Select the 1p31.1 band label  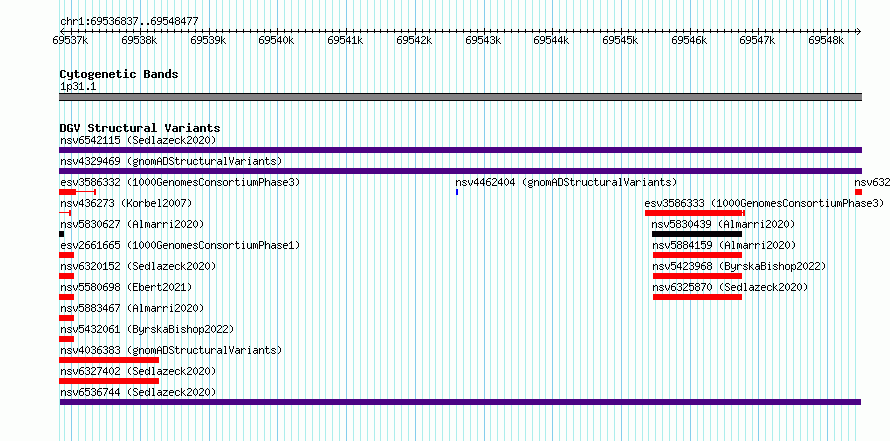[79, 87]
